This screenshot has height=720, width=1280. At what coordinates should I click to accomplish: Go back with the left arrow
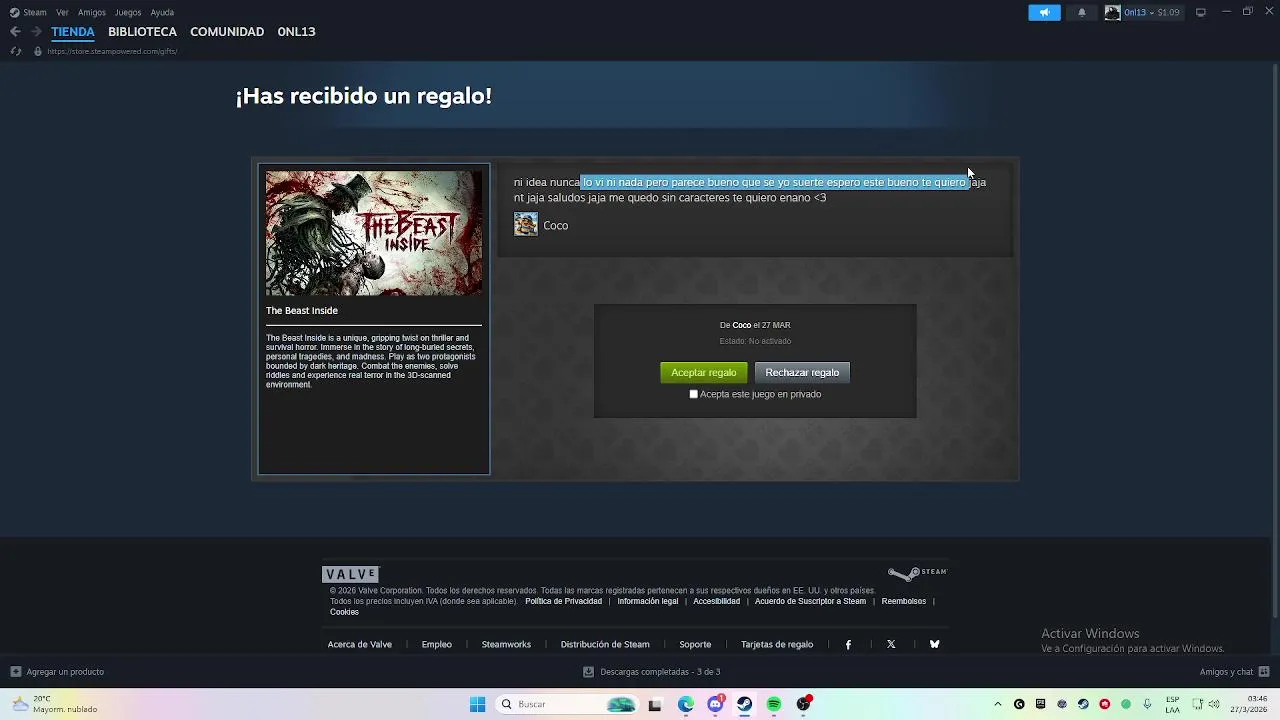point(15,32)
